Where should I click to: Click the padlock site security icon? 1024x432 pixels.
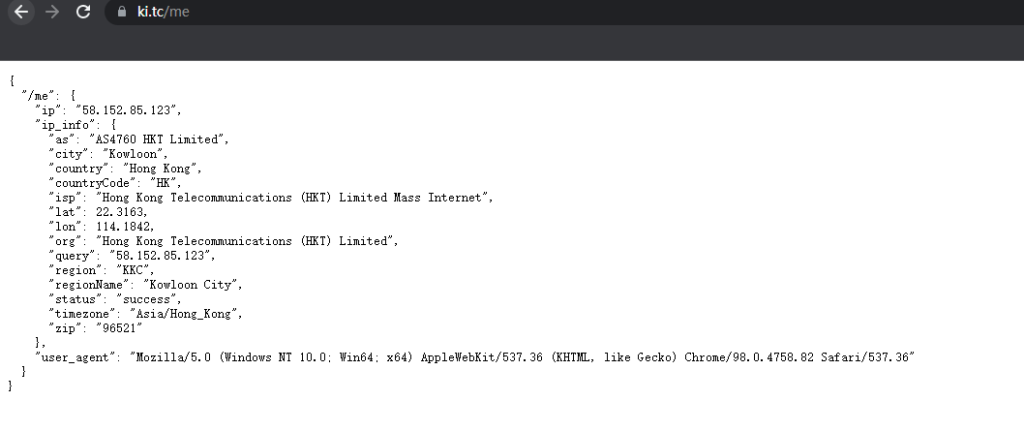pyautogui.click(x=122, y=12)
